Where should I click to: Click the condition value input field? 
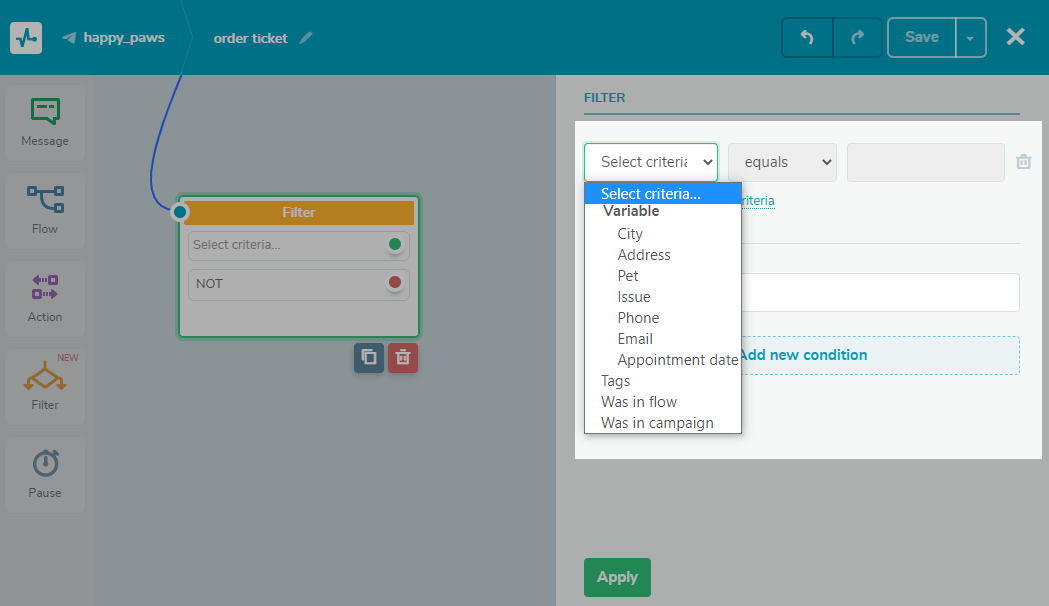925,162
